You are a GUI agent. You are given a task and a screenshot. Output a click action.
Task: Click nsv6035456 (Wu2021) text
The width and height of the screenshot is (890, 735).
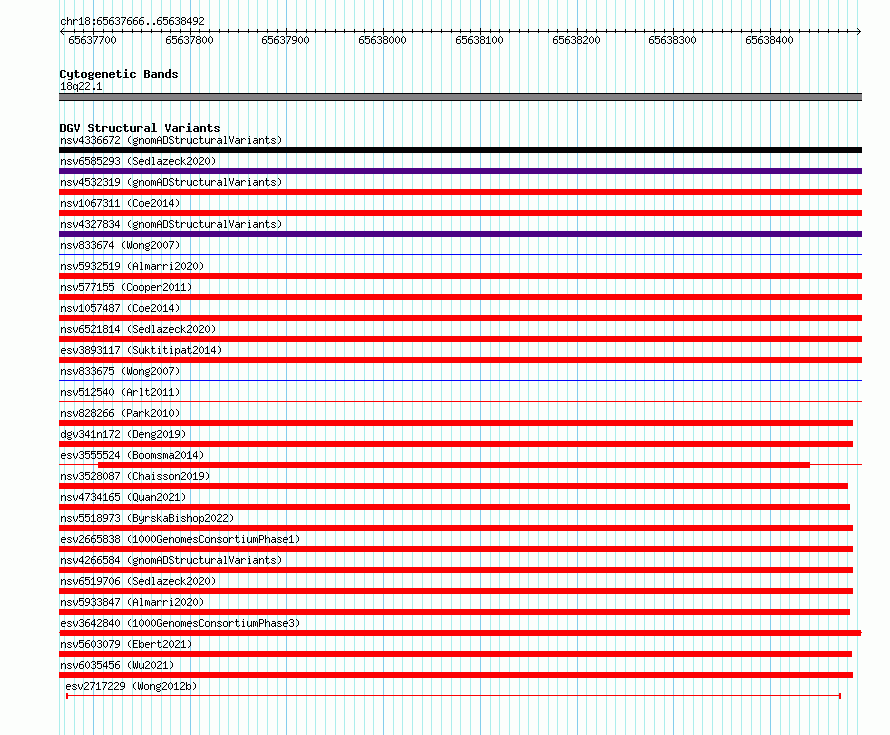coord(117,665)
